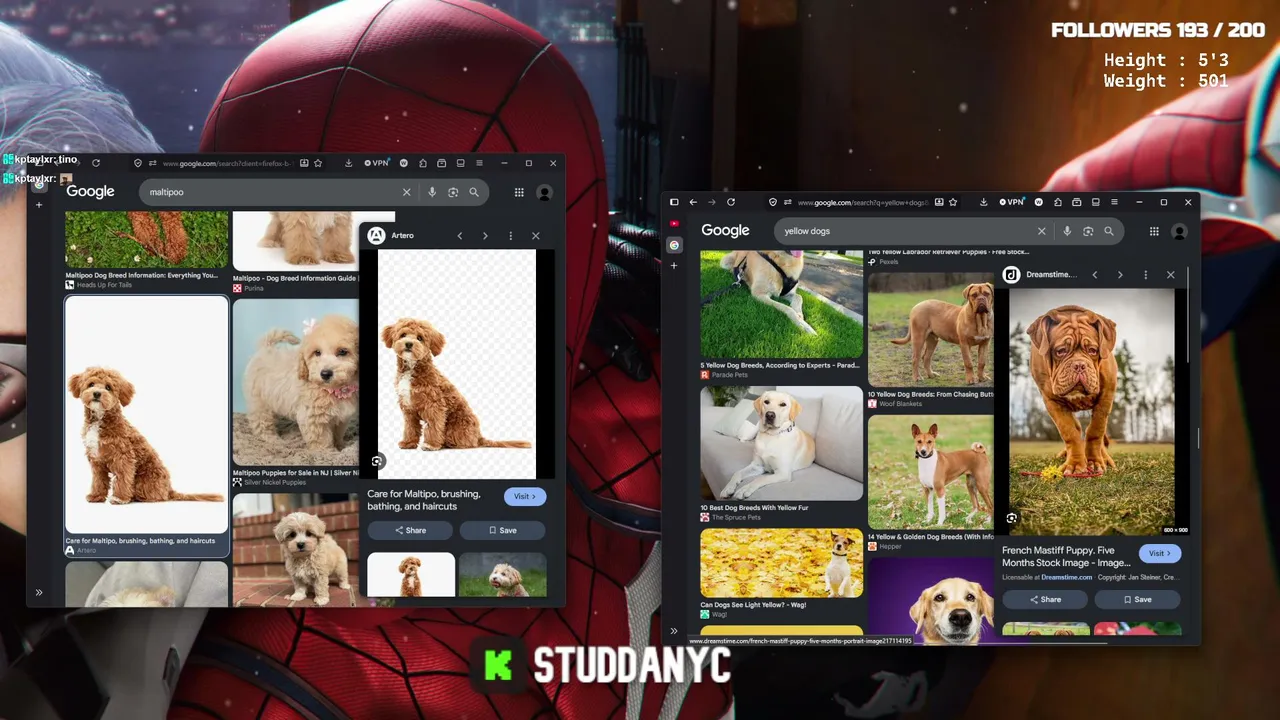Clear the maltipoo search text
Image resolution: width=1280 pixels, height=720 pixels.
click(x=406, y=192)
